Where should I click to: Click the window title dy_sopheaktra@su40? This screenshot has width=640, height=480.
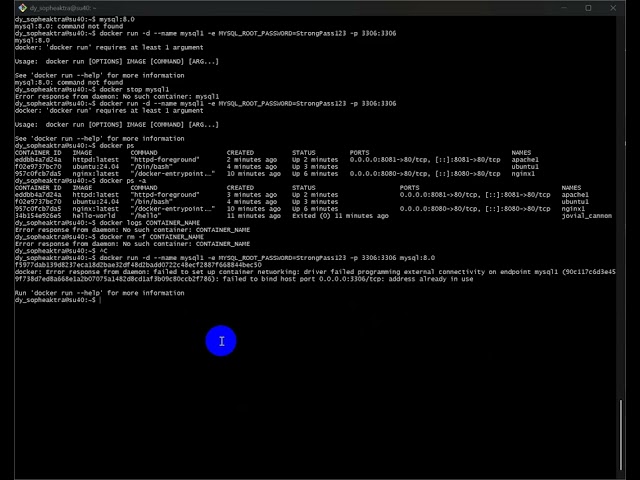point(63,8)
